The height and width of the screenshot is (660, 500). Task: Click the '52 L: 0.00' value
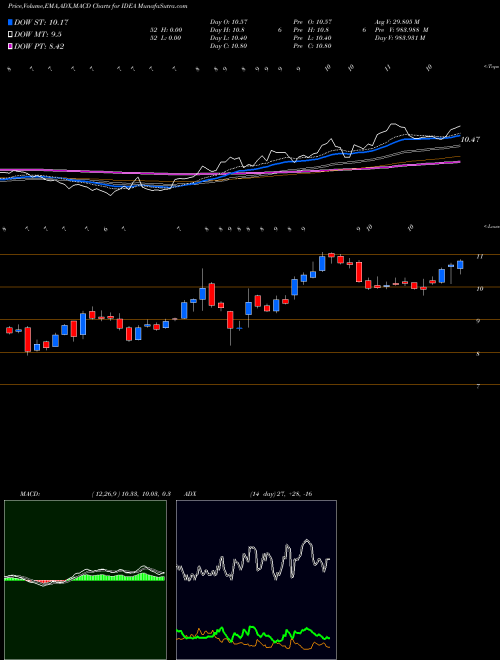click(x=165, y=38)
